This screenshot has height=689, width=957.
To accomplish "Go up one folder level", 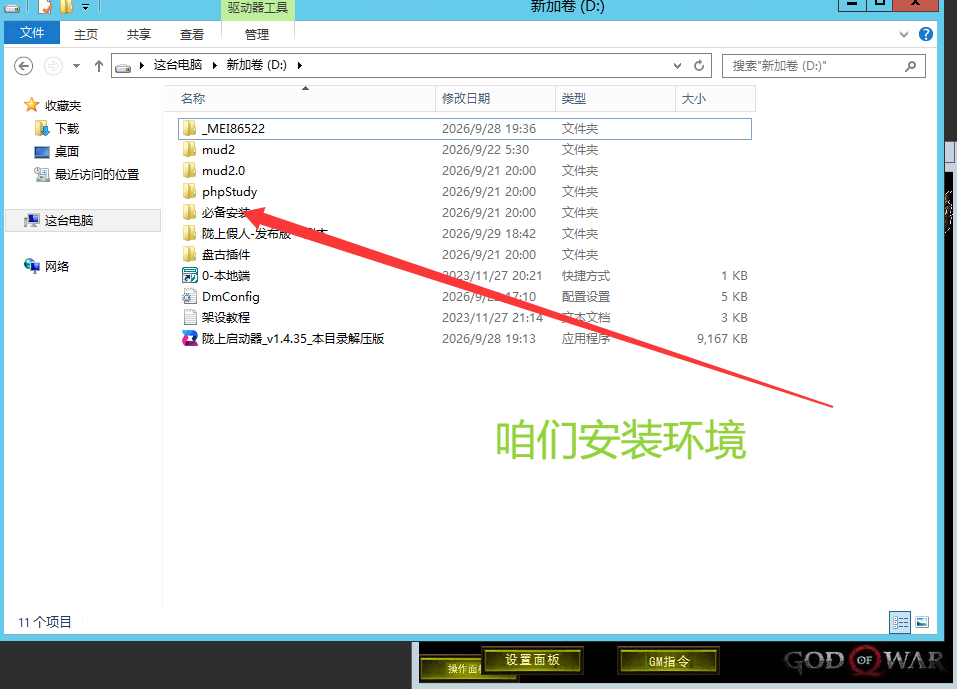I will click(x=99, y=66).
